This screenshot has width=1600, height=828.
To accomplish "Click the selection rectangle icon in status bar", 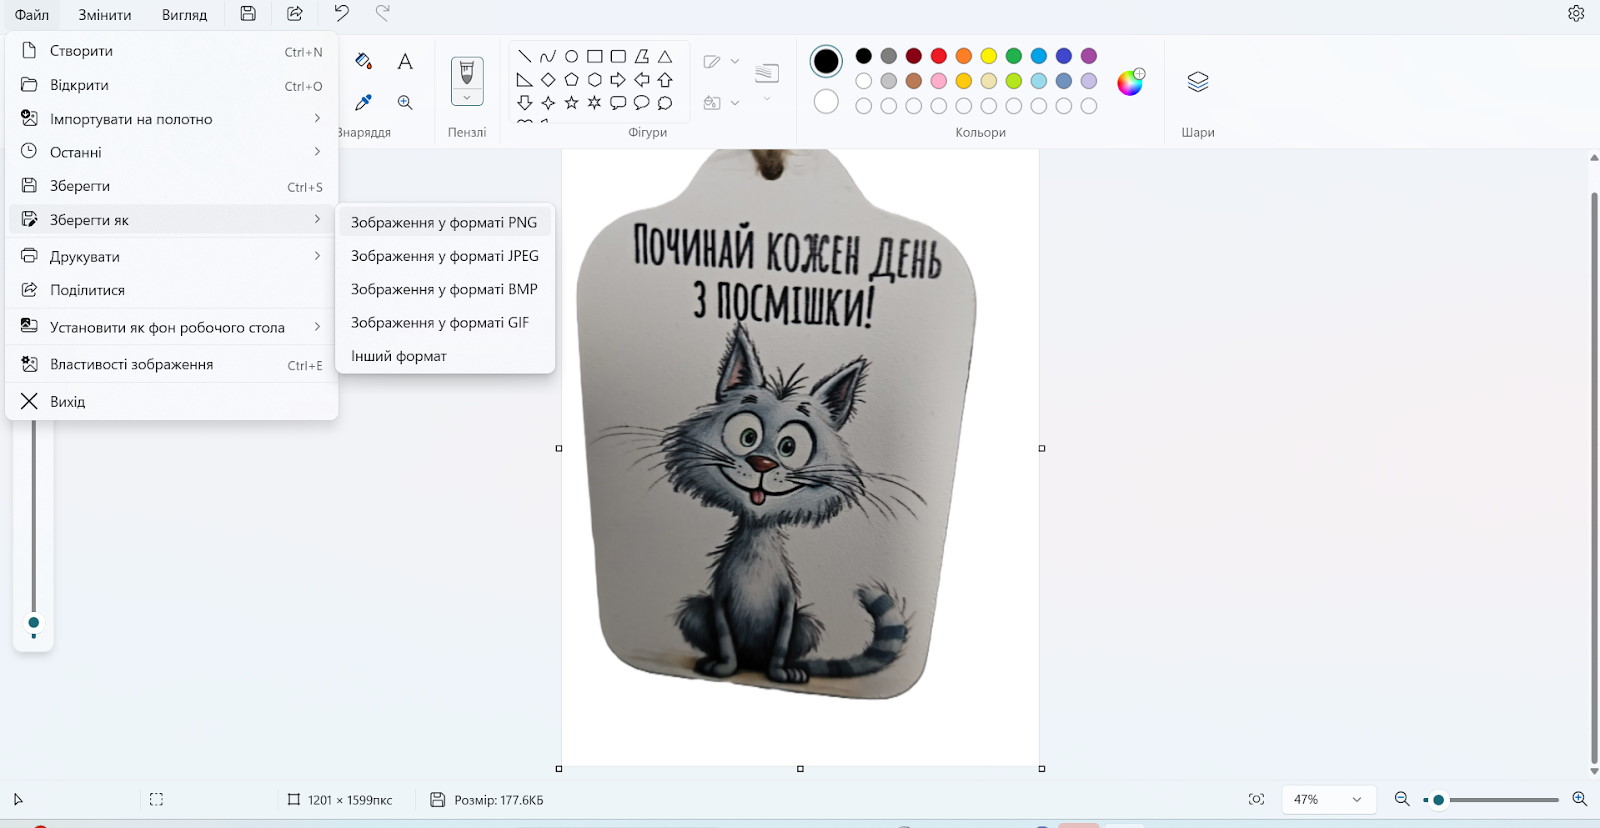I will 156,799.
